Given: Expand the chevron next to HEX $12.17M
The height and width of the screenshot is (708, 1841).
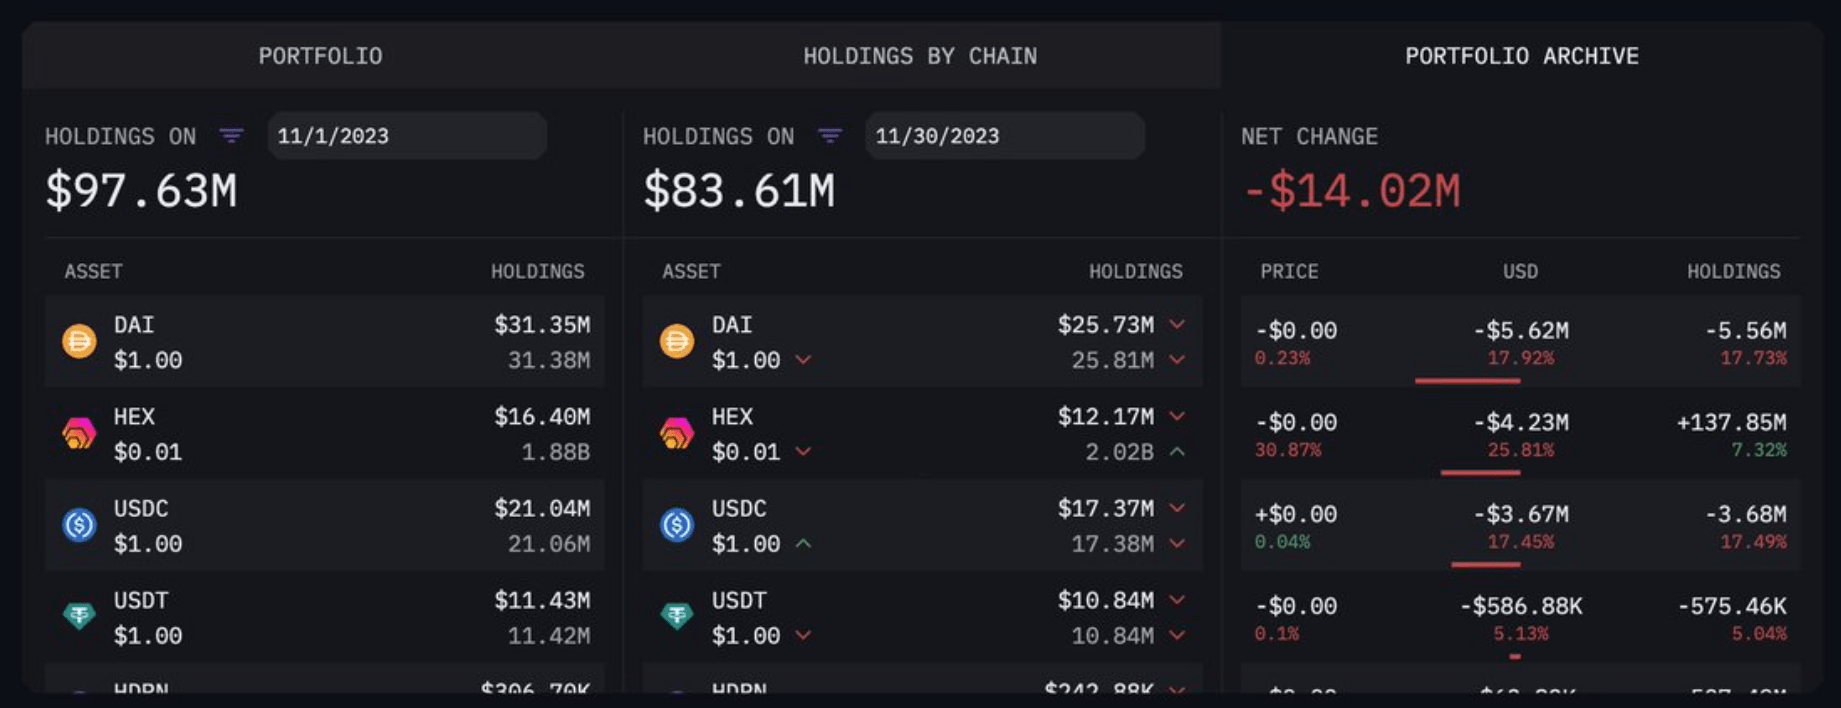Looking at the screenshot, I should click(x=1177, y=416).
